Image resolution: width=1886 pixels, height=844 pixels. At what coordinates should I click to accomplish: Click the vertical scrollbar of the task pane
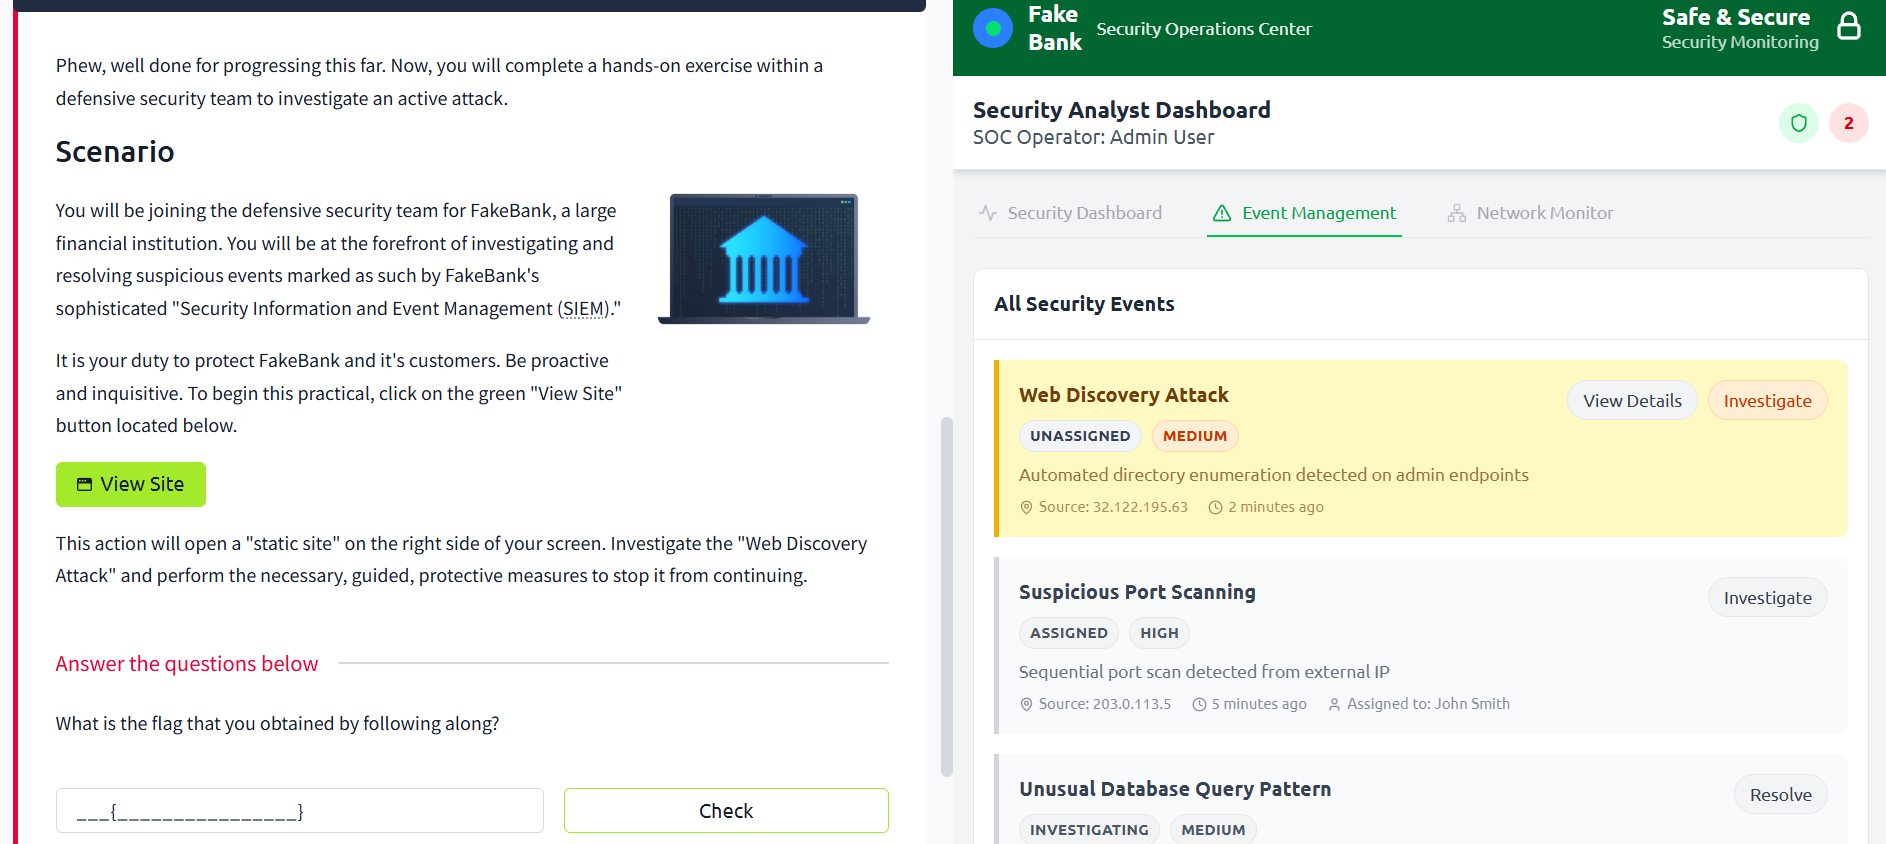947,596
